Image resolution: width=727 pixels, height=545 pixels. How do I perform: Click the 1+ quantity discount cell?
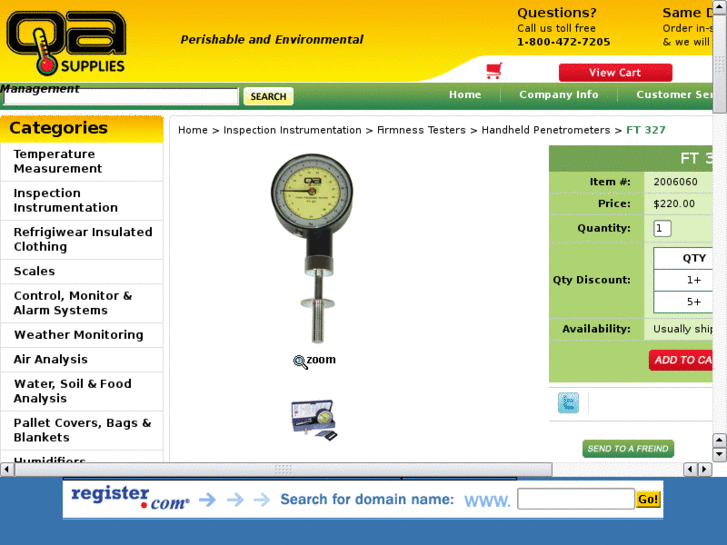click(683, 280)
